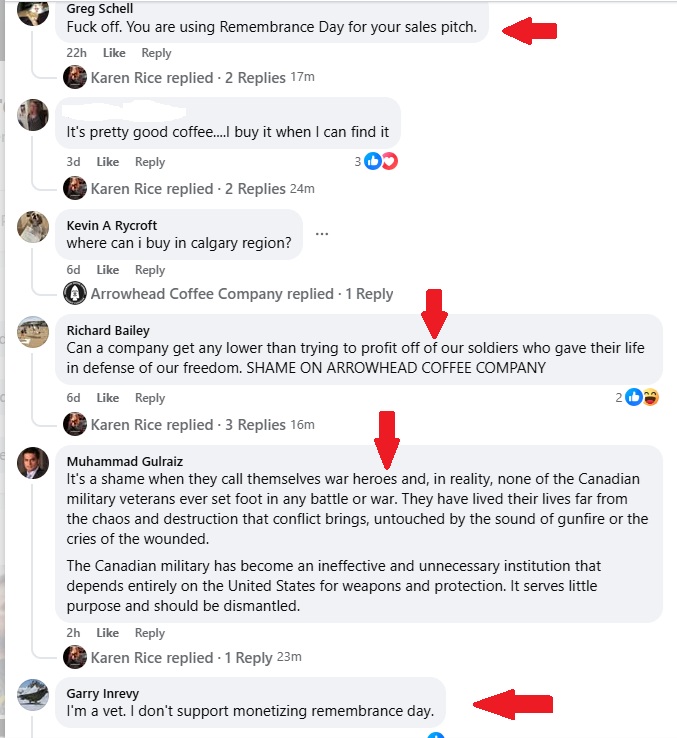Viewport: 677px width, 738px height.
Task: Open three-dot options on Kevin Rycroft's comment
Action: (x=321, y=234)
